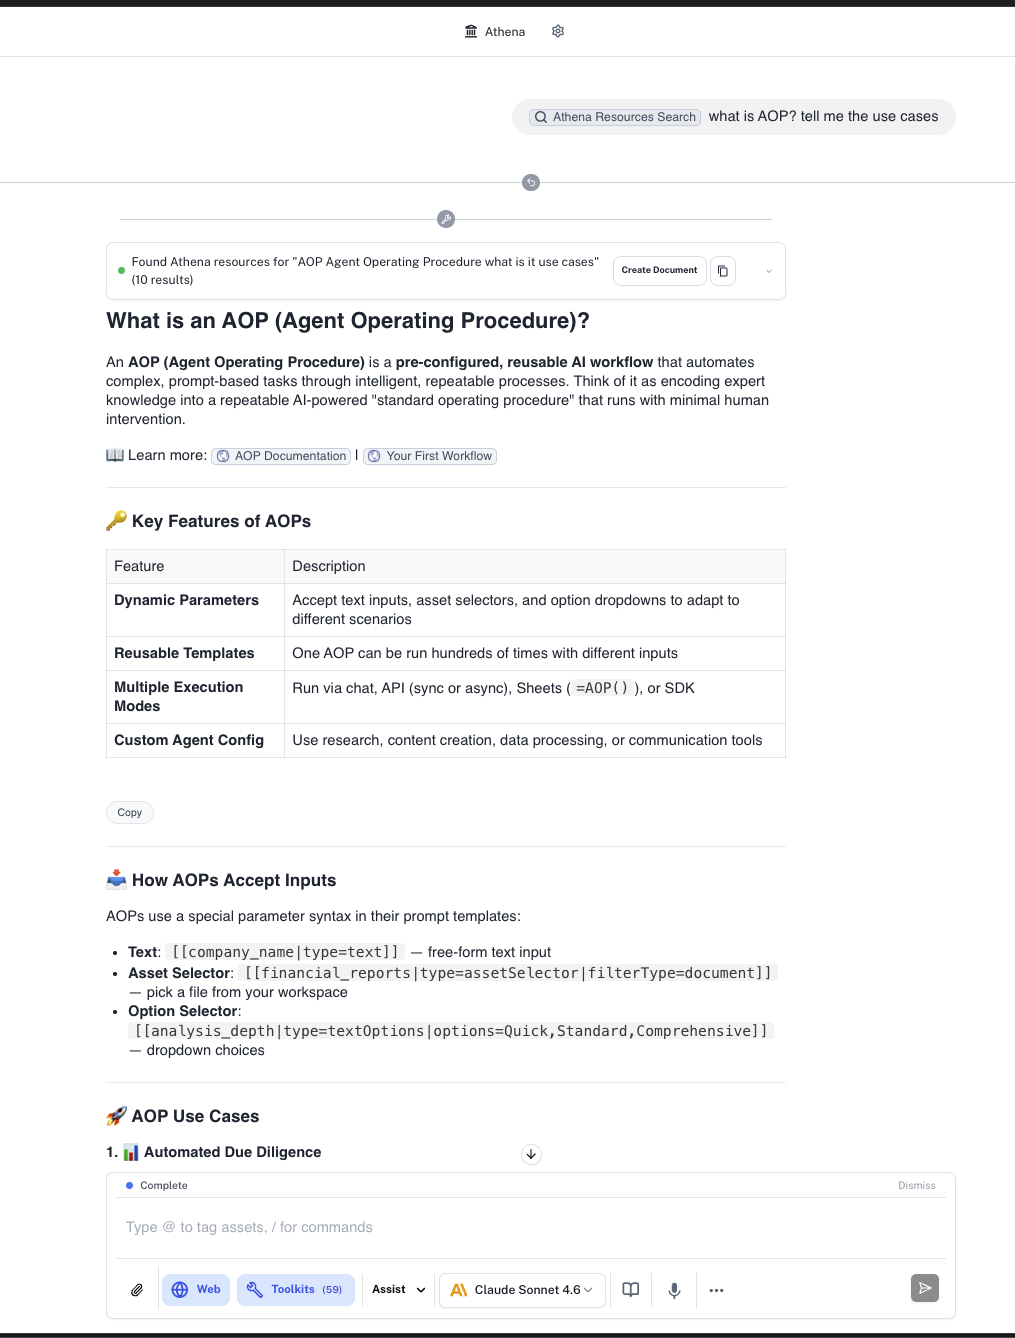This screenshot has width=1015, height=1338.
Task: Click the Athena bank logo icon
Action: coord(470,31)
